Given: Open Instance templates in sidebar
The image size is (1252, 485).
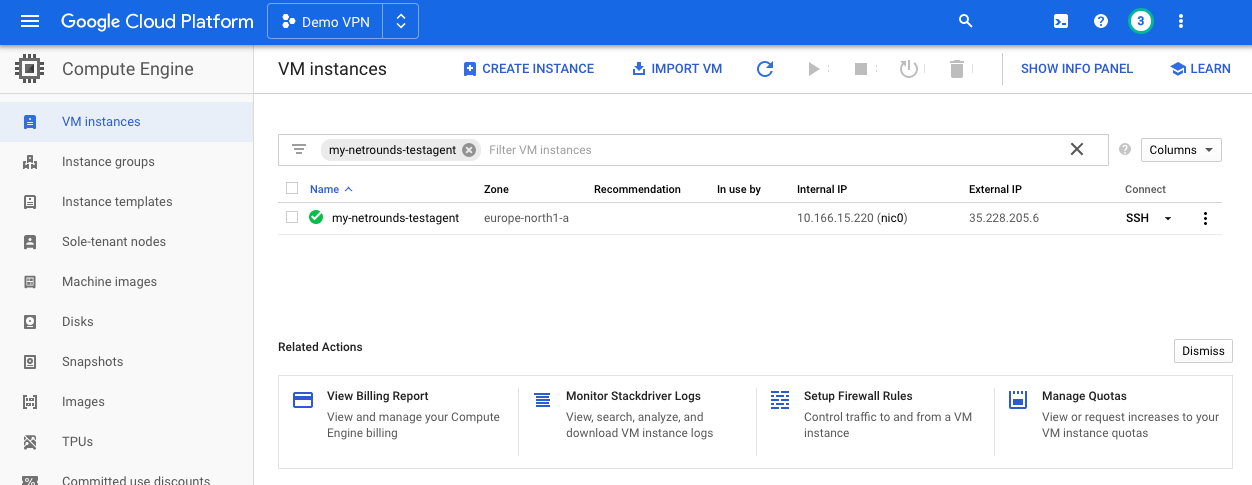Looking at the screenshot, I should click(127, 202).
